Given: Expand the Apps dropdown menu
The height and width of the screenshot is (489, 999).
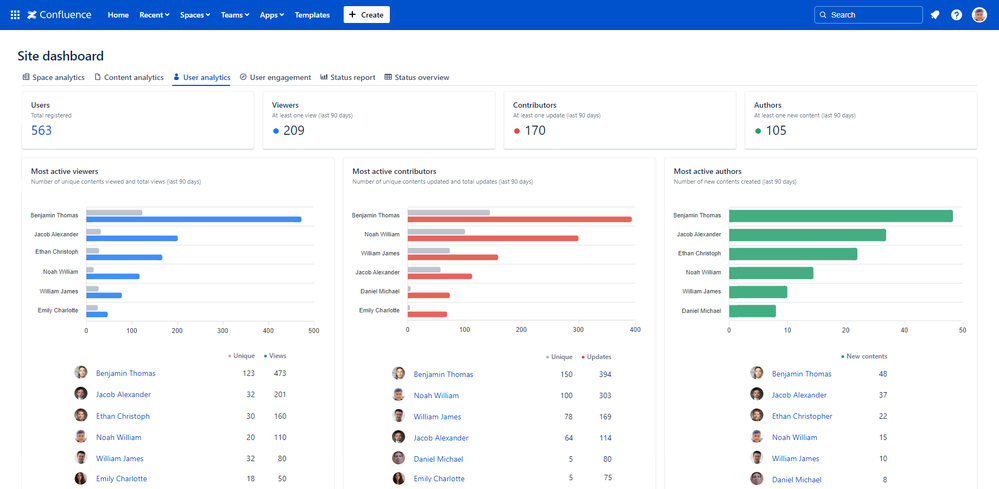Looking at the screenshot, I should click(x=271, y=15).
